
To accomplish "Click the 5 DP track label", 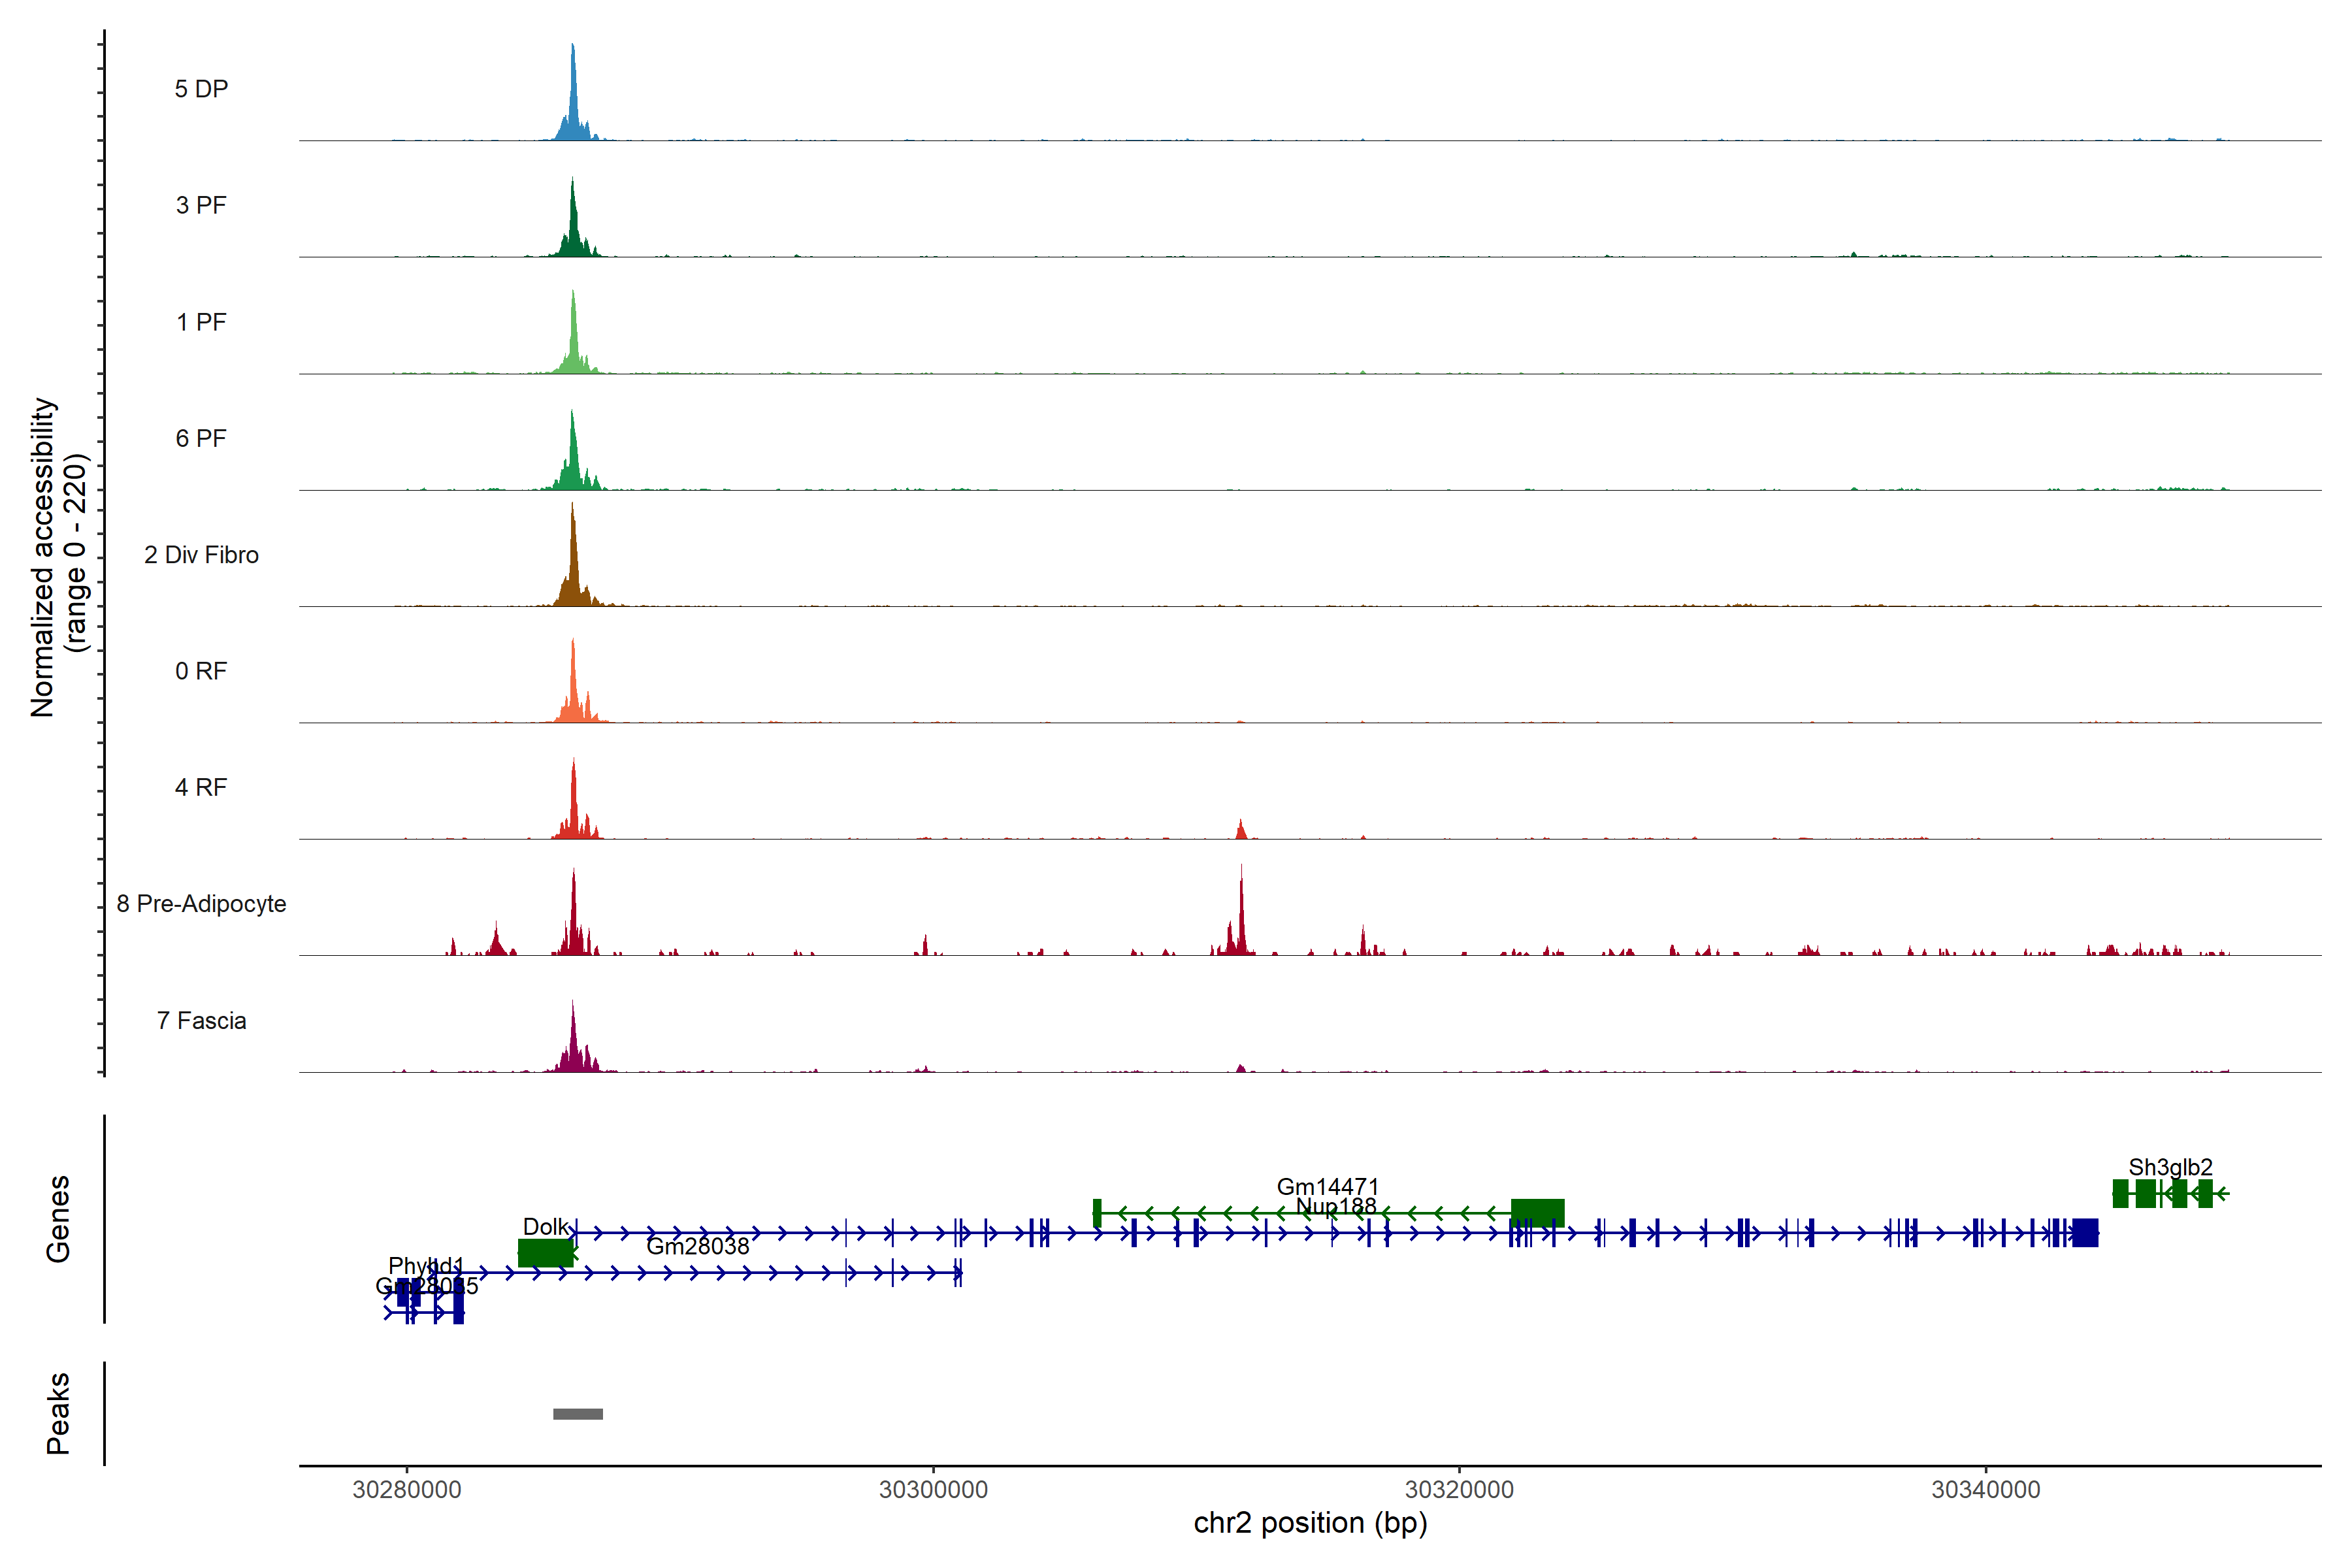I will click(201, 89).
